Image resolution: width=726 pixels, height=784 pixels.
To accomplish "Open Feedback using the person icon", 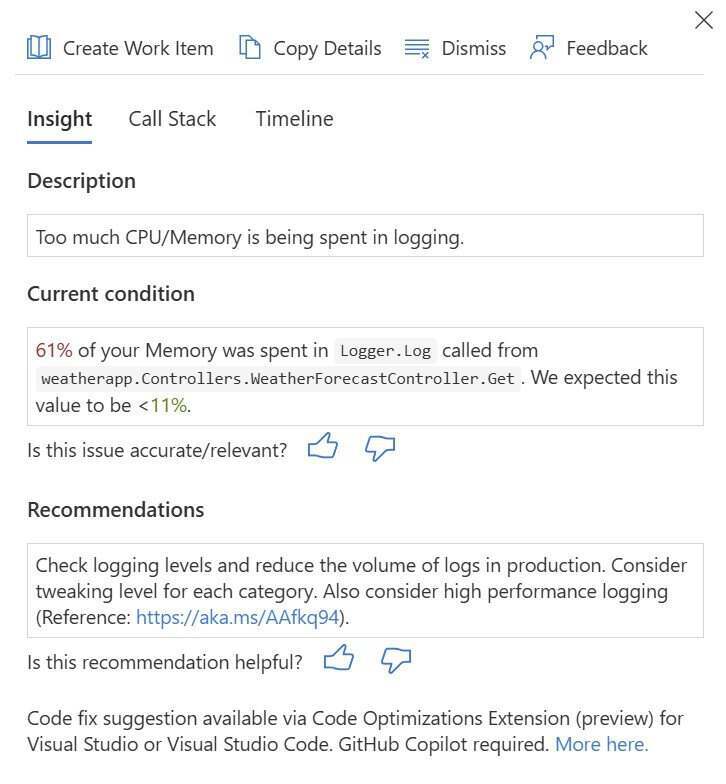I will tap(542, 48).
